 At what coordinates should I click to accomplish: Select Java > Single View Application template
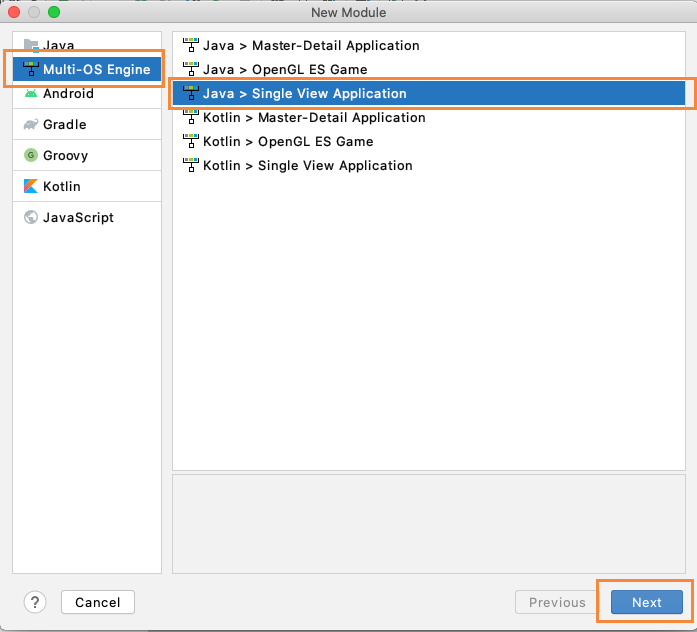click(429, 93)
